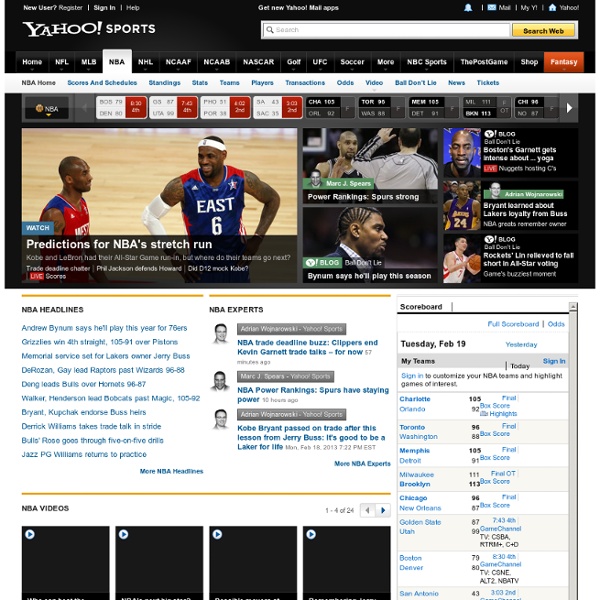Open Mail via envelope icon

(x=490, y=7)
